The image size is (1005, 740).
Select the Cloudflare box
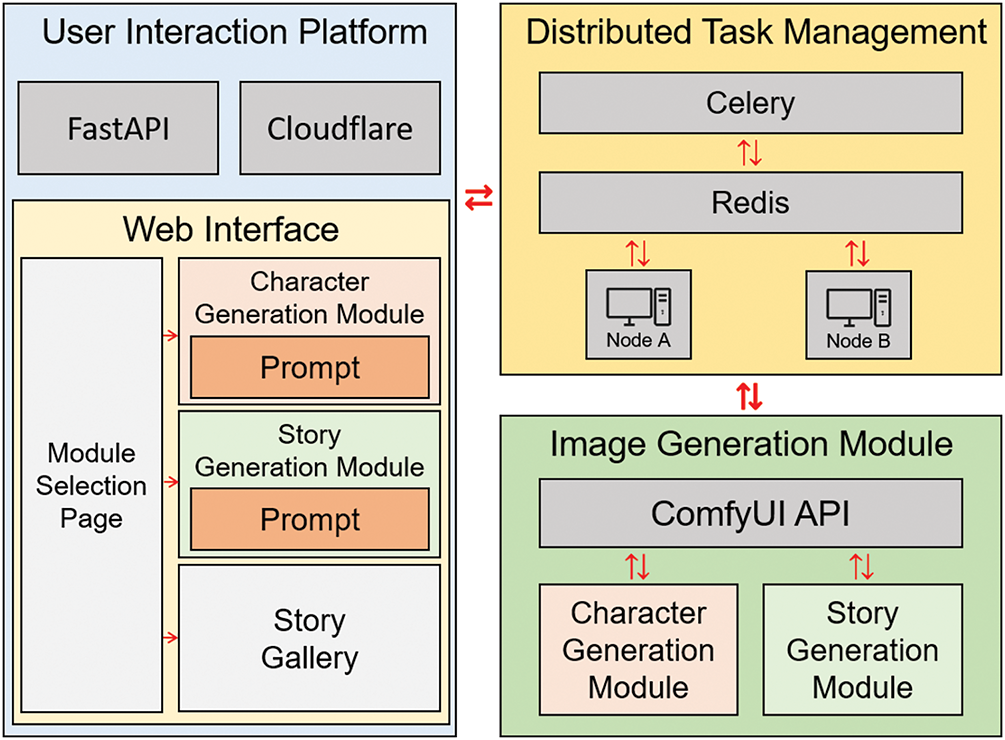pyautogui.click(x=339, y=128)
